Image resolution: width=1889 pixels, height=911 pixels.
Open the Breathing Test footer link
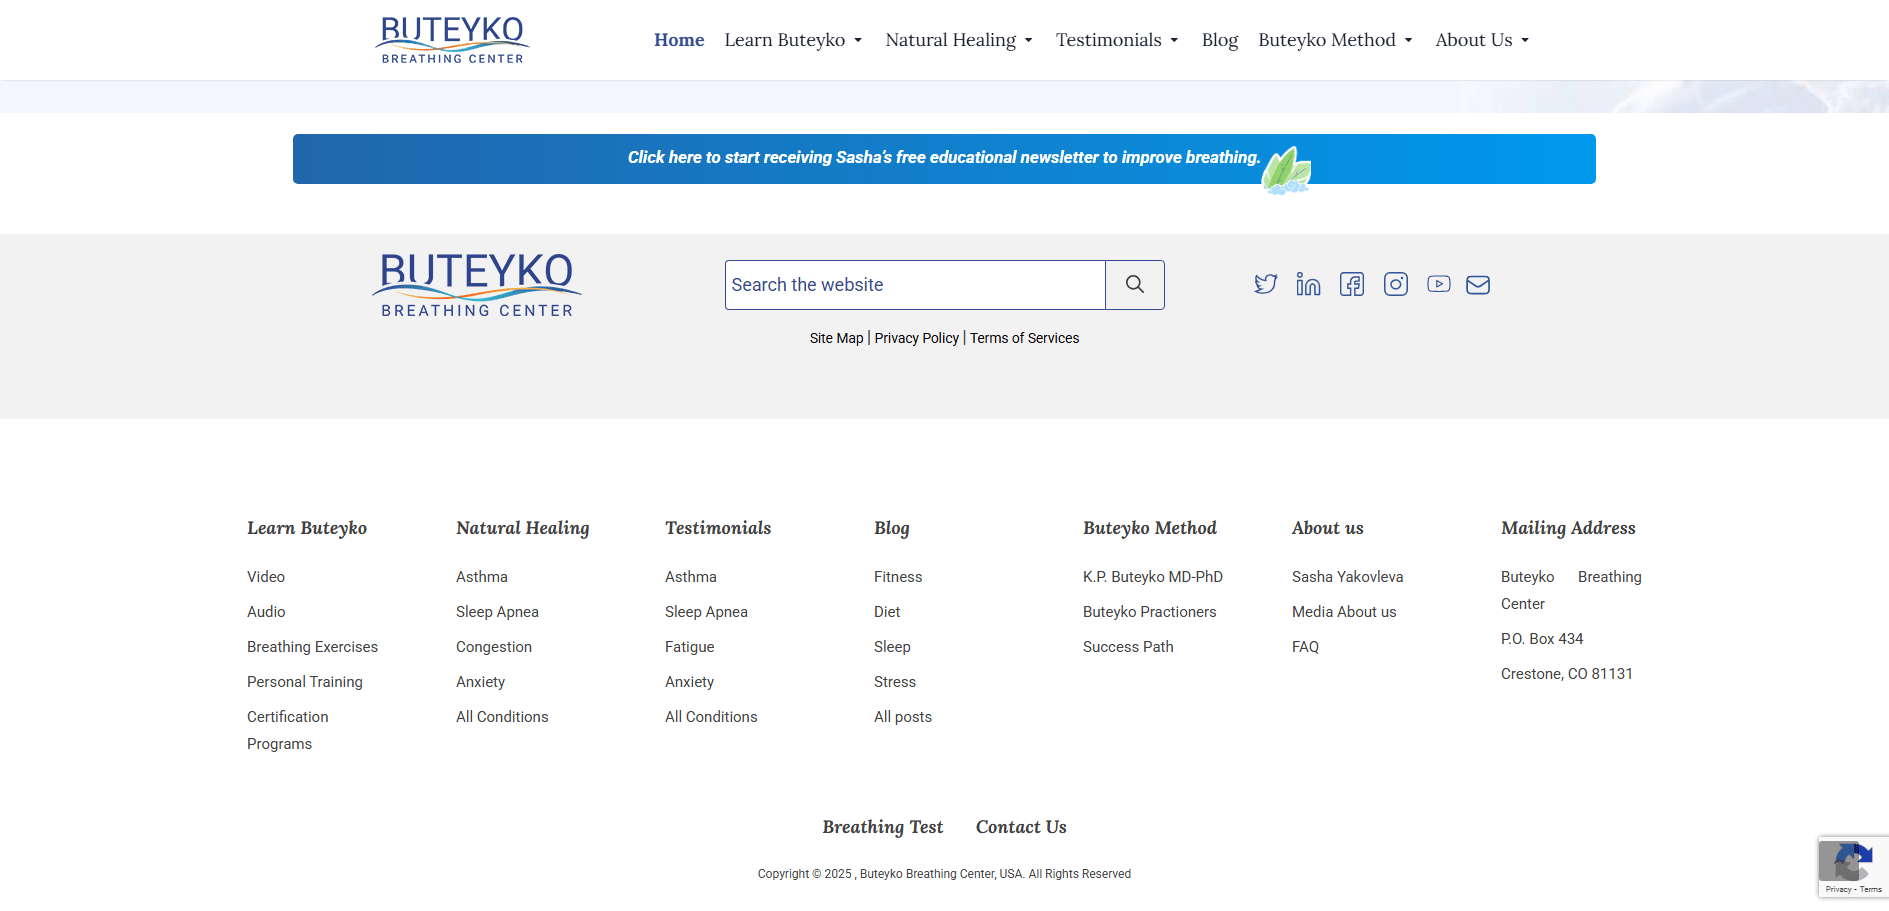882,827
